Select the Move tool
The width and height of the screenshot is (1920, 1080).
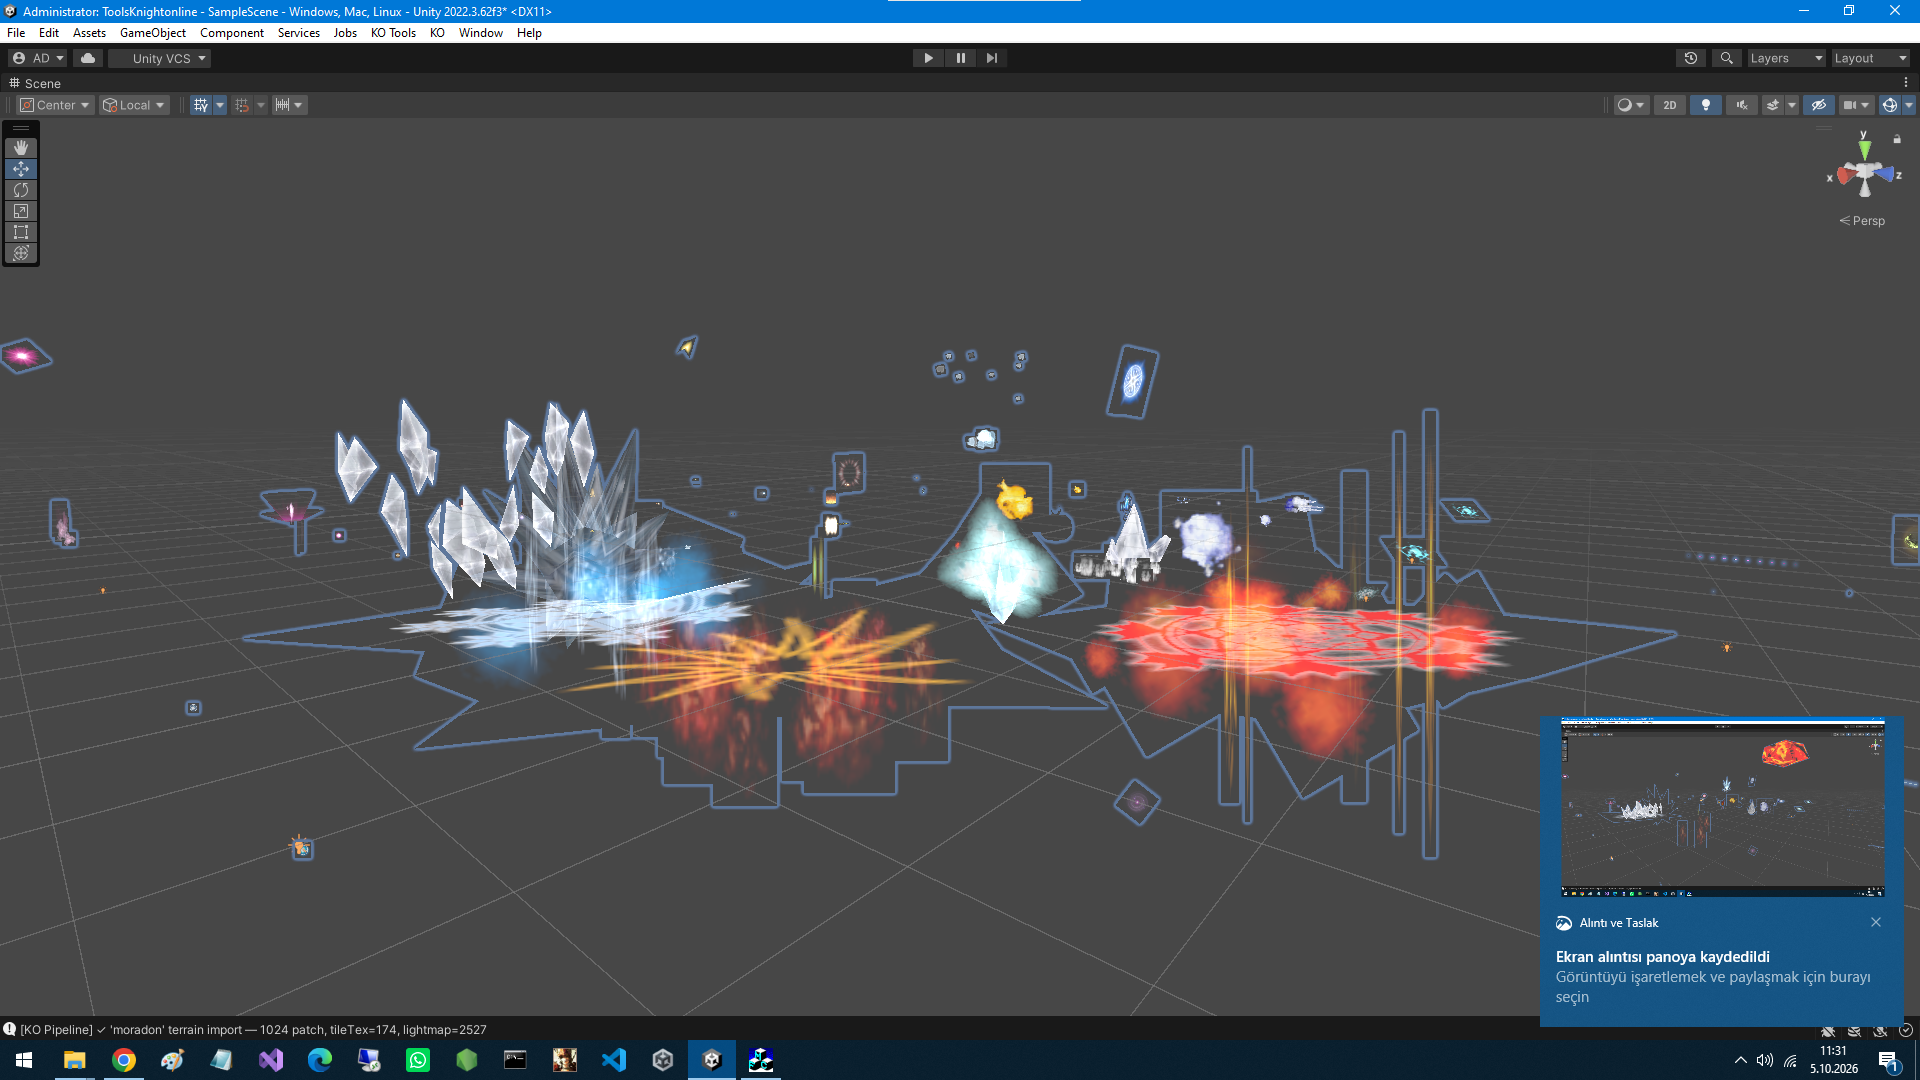pyautogui.click(x=21, y=169)
